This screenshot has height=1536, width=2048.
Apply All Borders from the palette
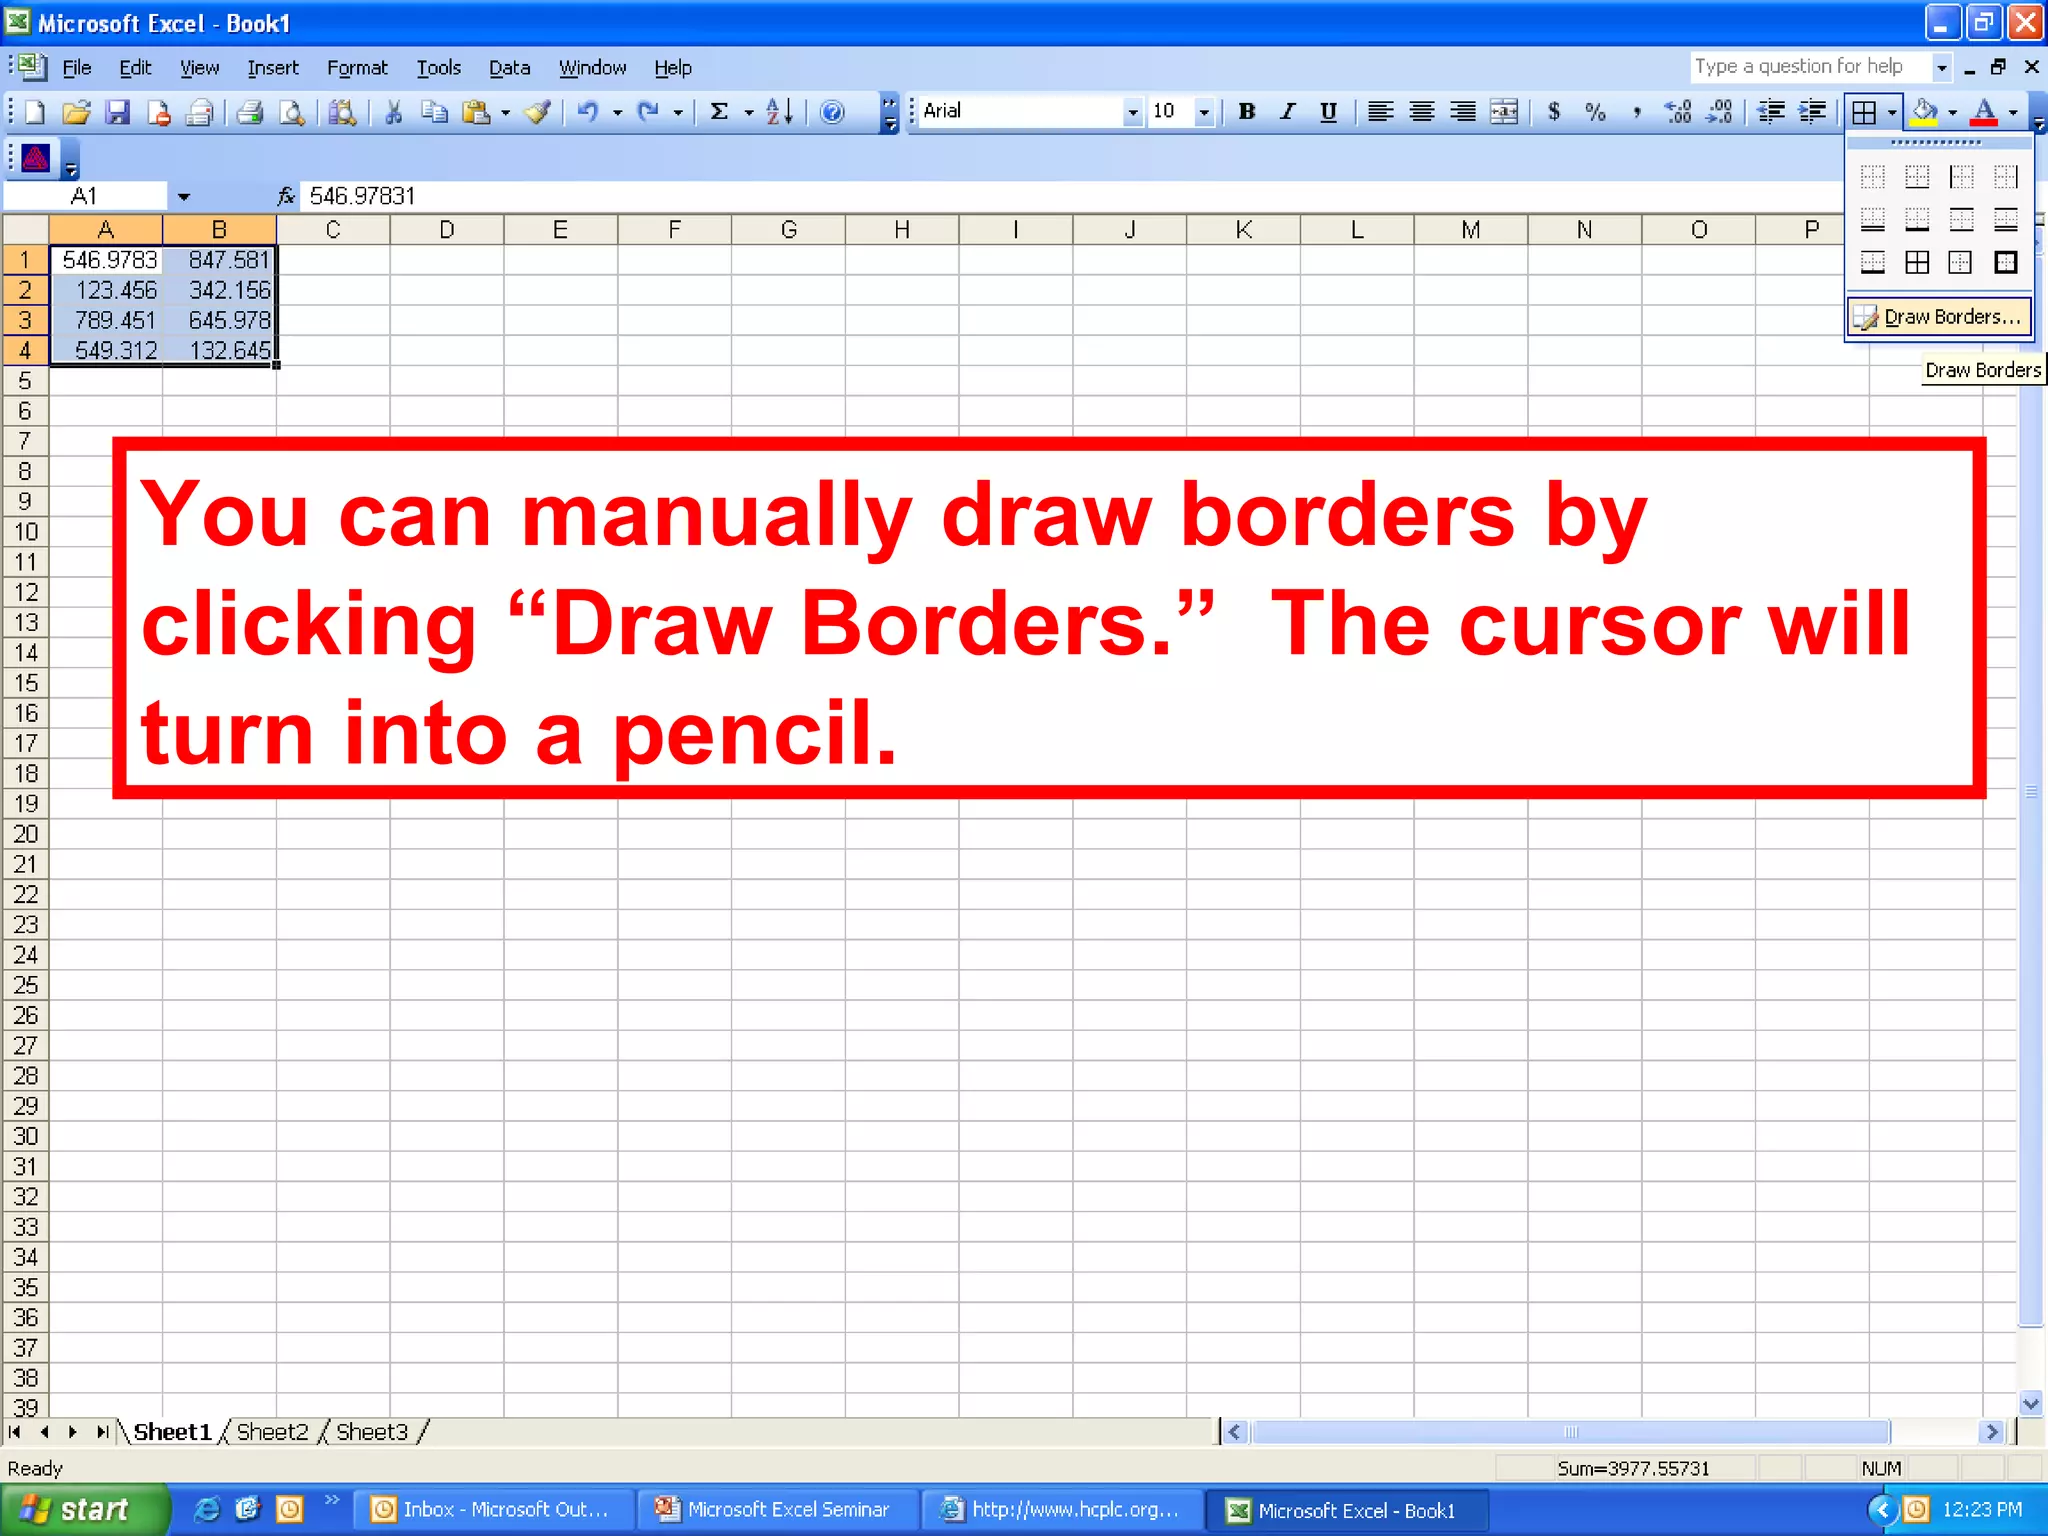coord(1917,263)
